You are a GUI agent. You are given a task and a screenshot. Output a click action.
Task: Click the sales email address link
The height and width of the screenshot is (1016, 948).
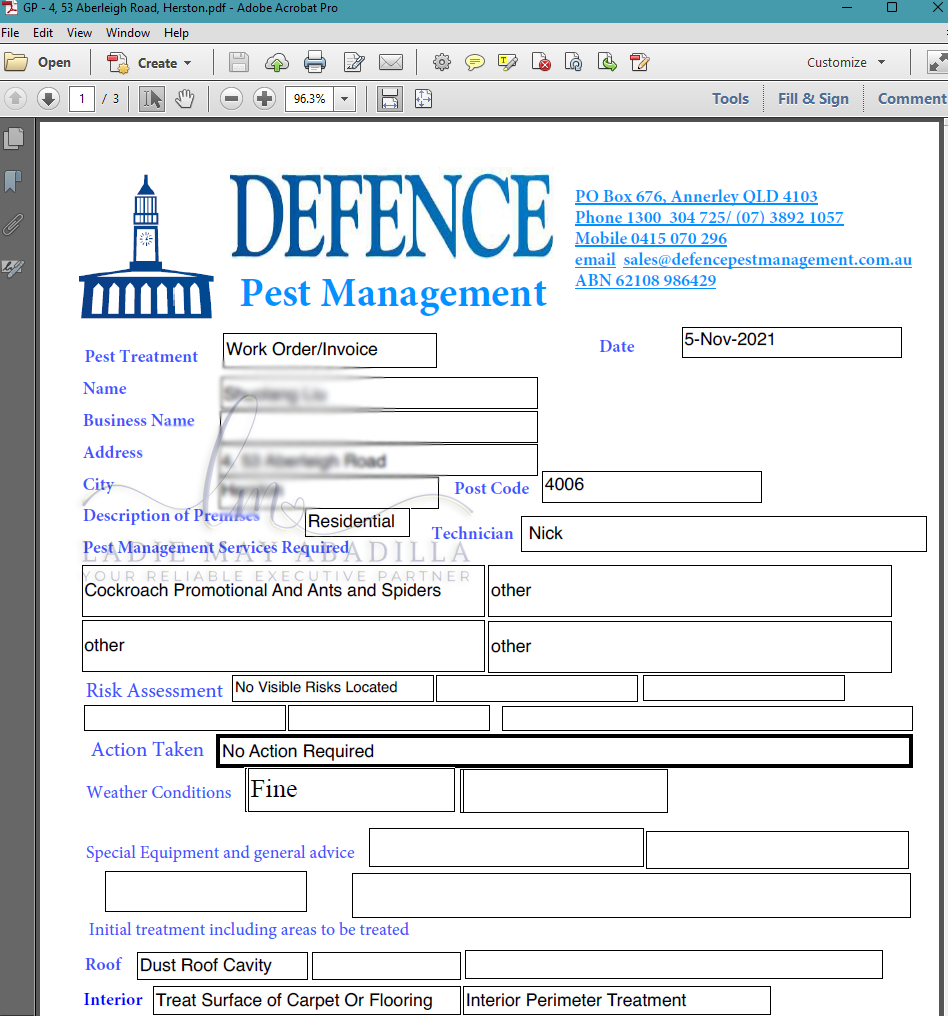point(767,260)
